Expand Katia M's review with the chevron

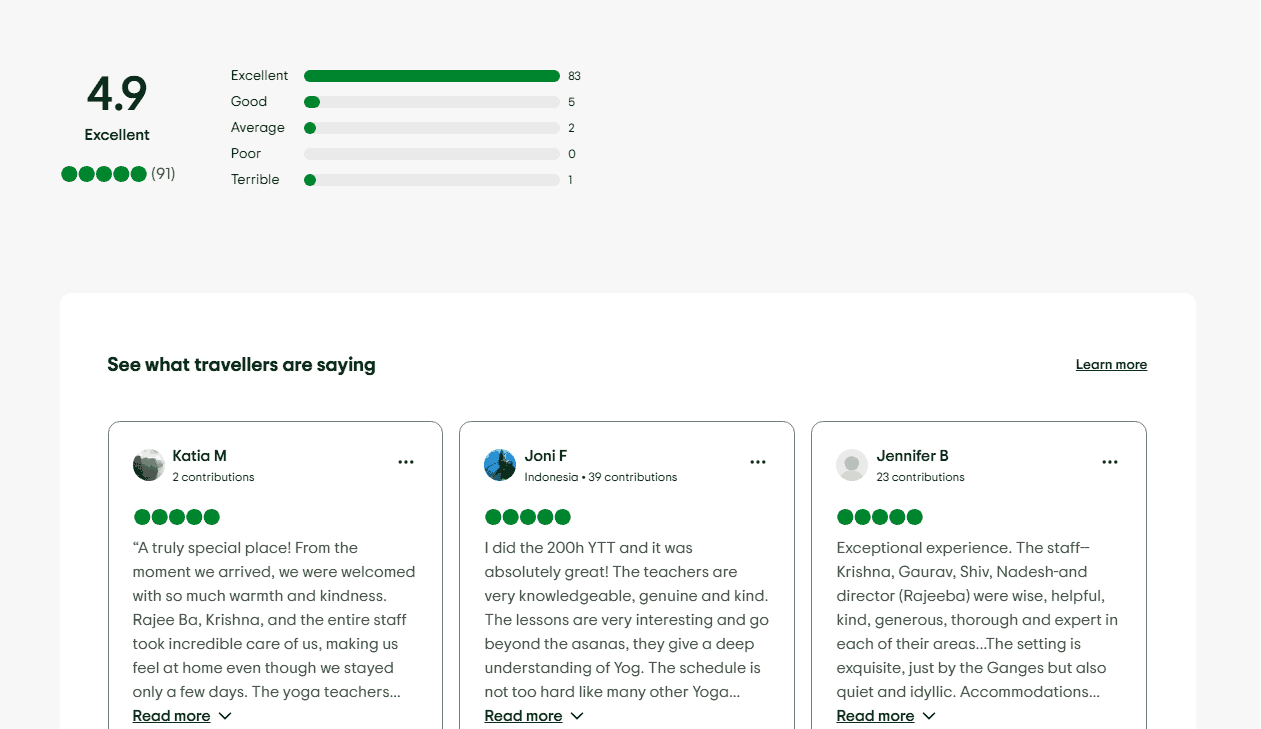coord(225,716)
